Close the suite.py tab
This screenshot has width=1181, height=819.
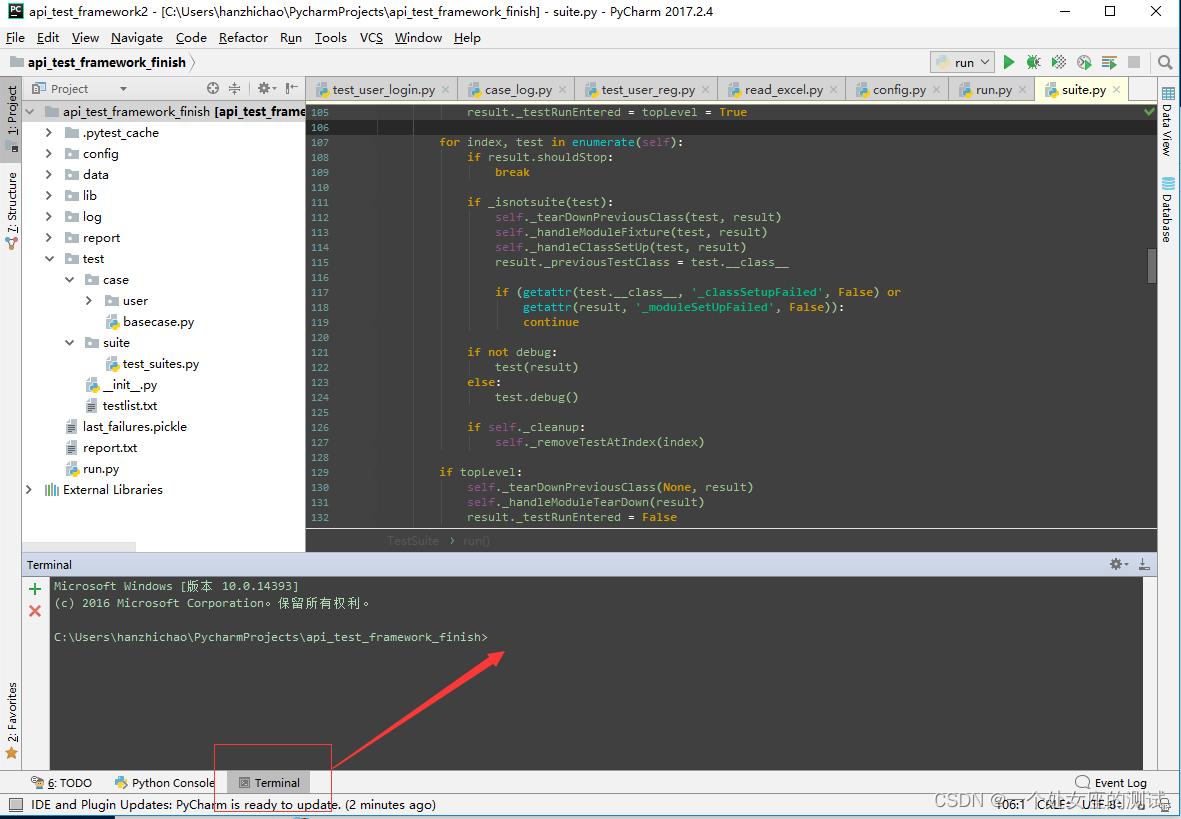coord(1116,90)
